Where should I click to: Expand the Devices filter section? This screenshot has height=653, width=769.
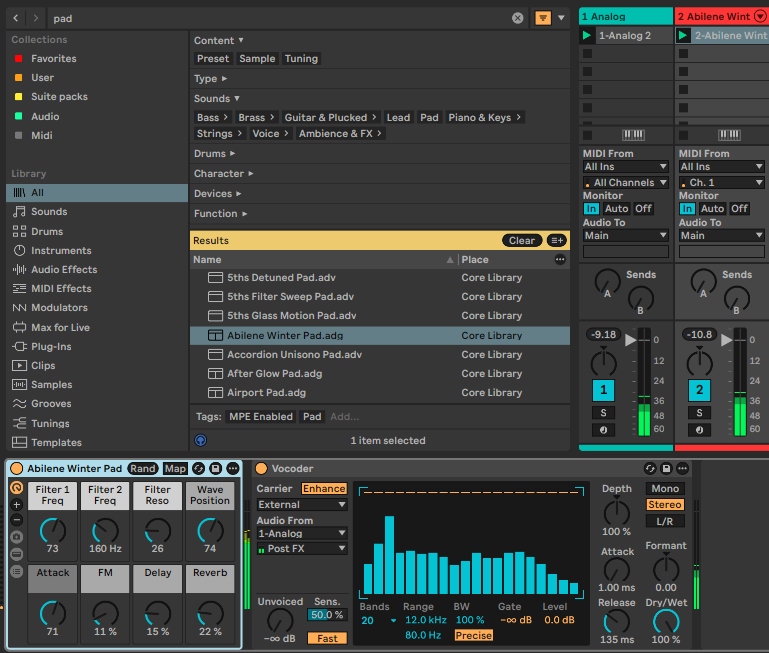click(x=218, y=193)
